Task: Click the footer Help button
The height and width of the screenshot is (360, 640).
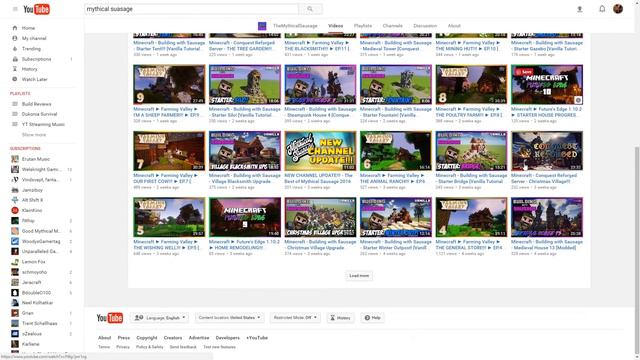Action: (x=372, y=318)
